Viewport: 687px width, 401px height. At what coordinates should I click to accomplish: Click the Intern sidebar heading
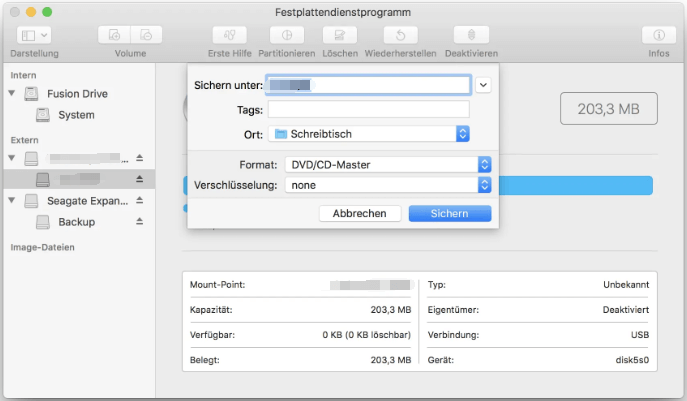[x=23, y=75]
